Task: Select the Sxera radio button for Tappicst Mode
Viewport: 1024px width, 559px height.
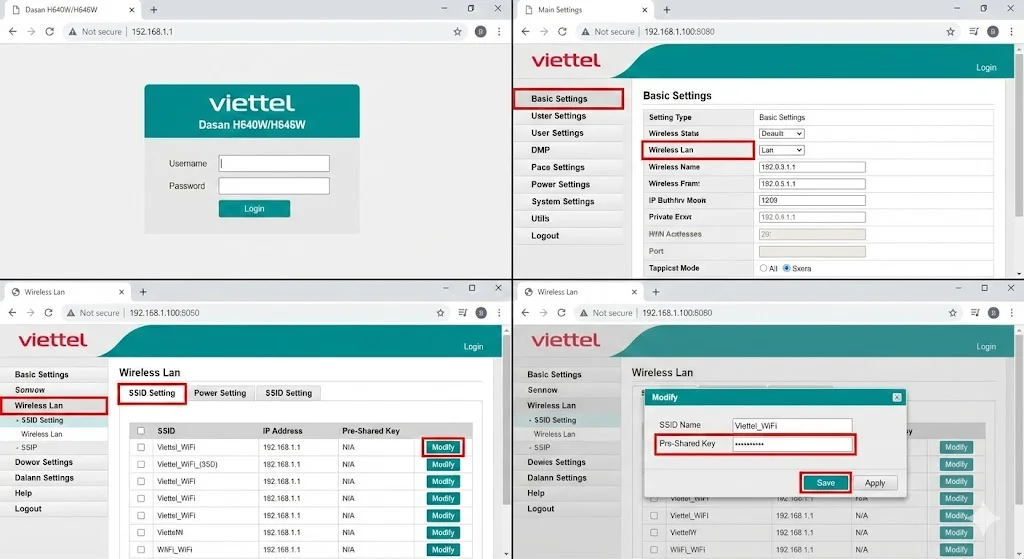Action: (786, 268)
